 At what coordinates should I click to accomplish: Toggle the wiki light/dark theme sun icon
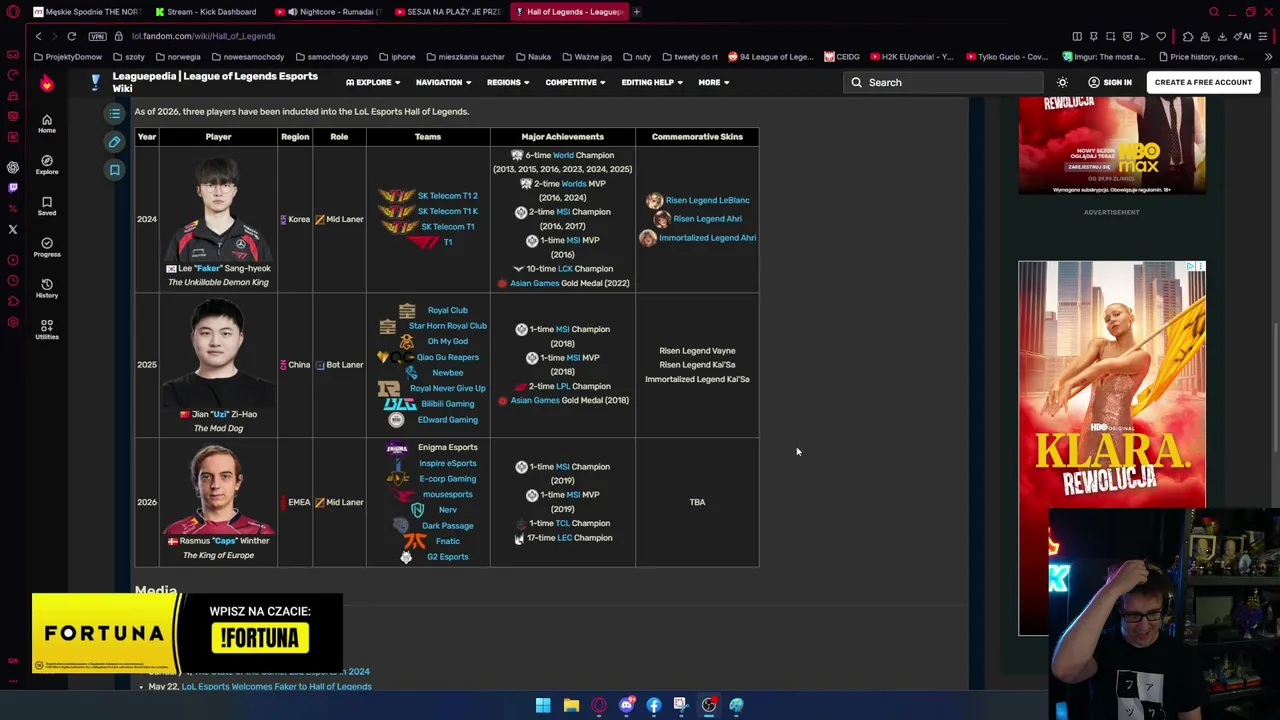point(1062,83)
